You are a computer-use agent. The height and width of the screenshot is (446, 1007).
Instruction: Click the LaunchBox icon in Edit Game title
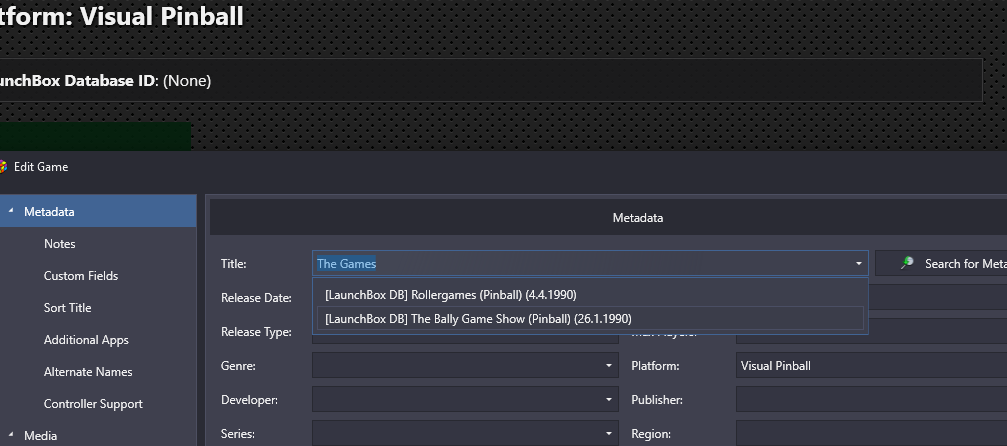click(x=3, y=167)
